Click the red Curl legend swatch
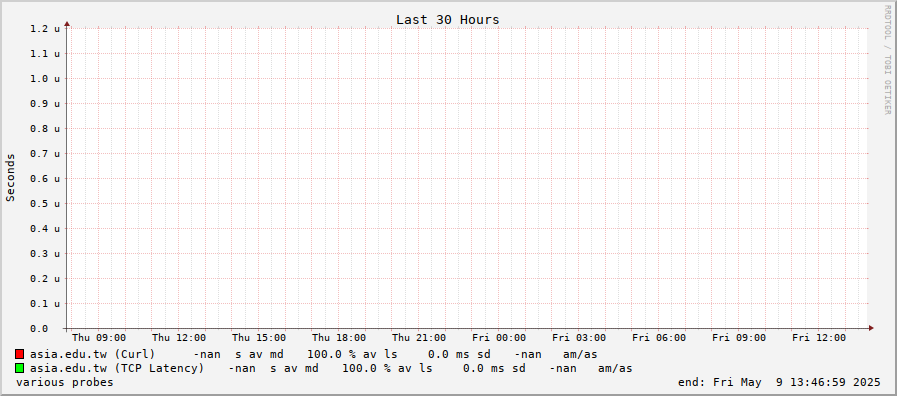897x396 pixels. point(19,354)
